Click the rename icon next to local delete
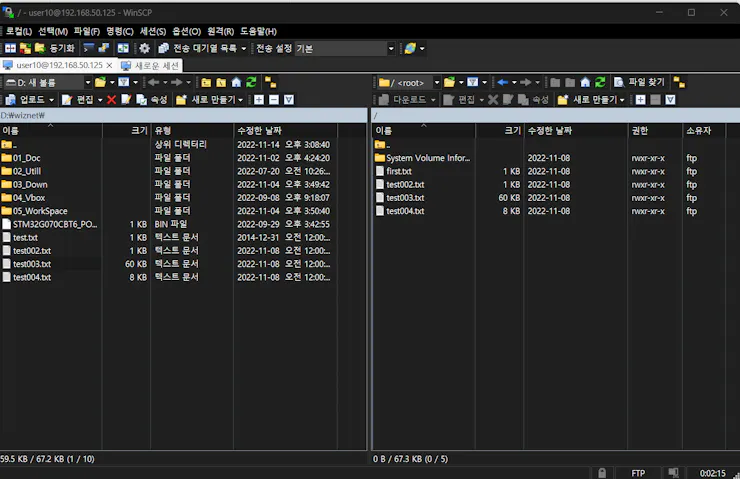740x479 pixels. point(126,100)
